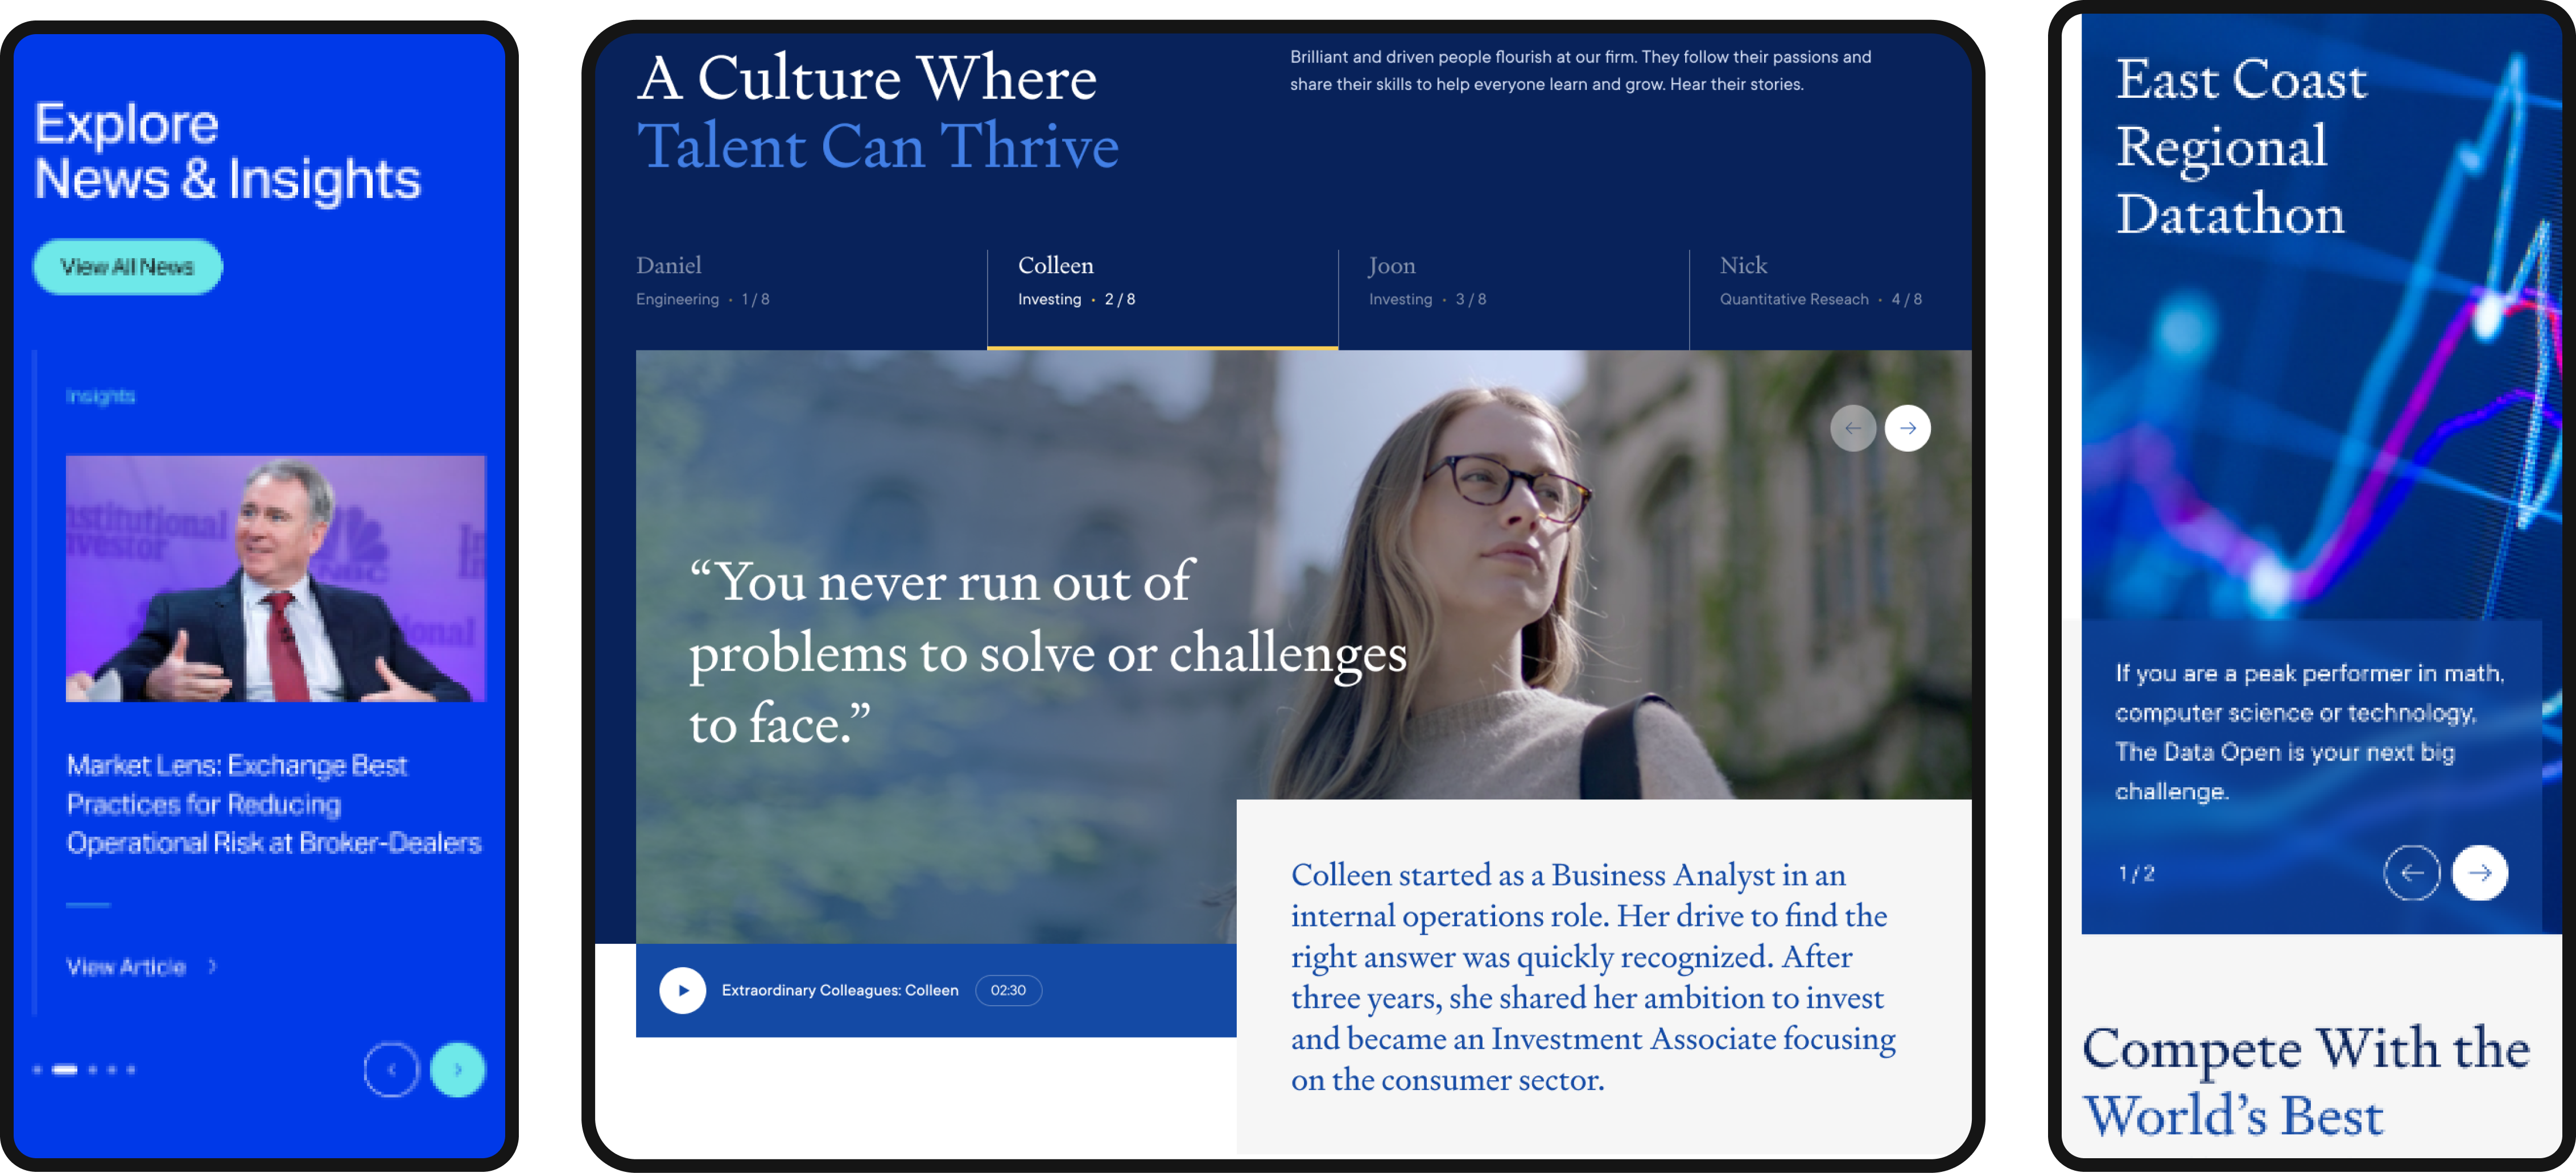Click the Extraordinary Colleagues: Colleen video title

[x=840, y=990]
